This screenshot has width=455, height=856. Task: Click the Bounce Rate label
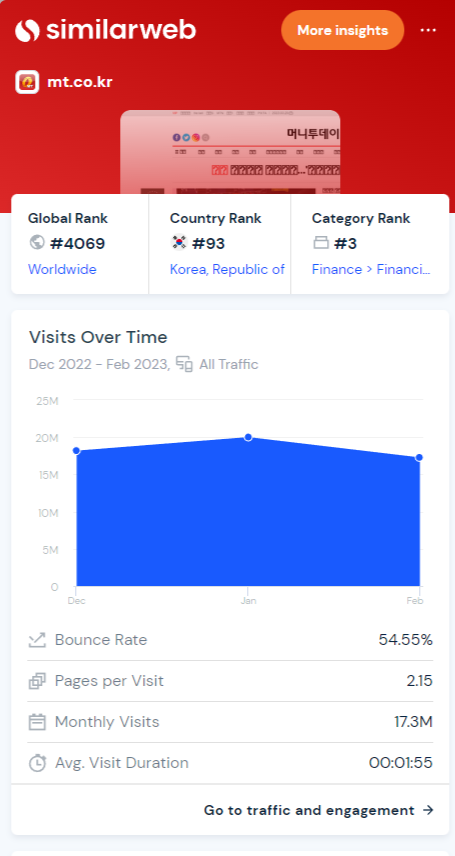click(101, 640)
